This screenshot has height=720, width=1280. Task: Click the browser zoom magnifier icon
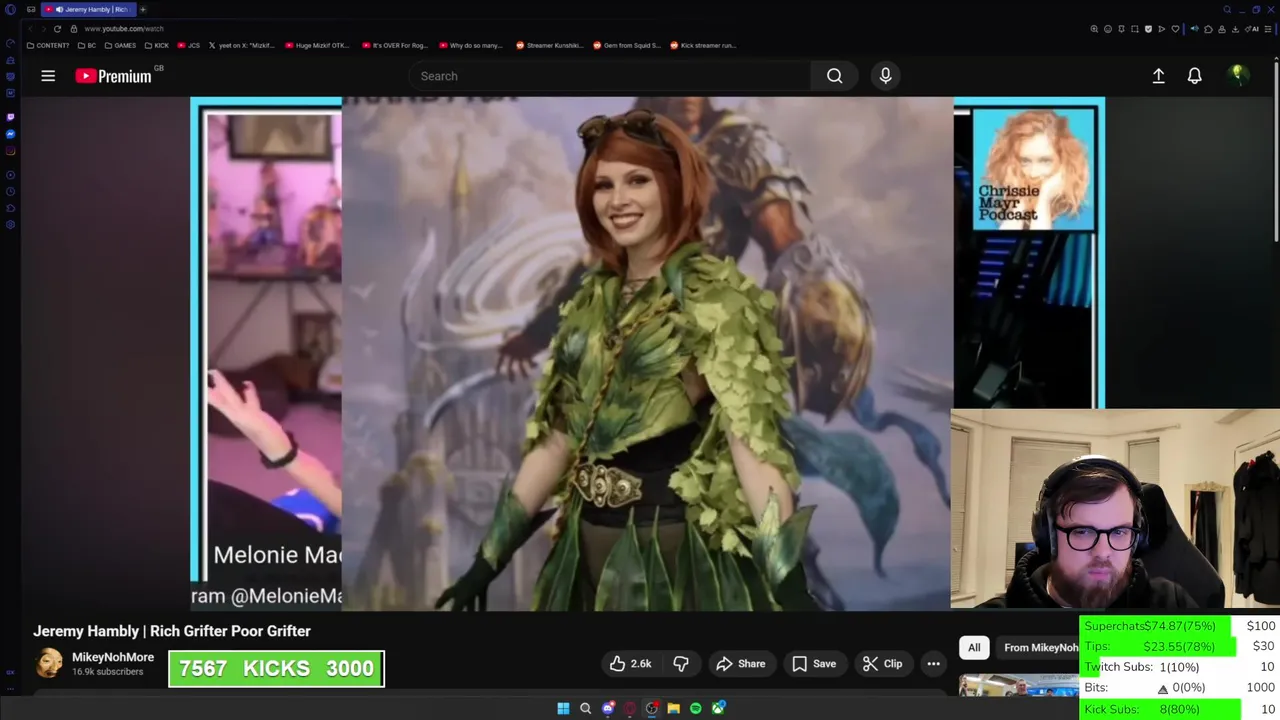[1094, 29]
